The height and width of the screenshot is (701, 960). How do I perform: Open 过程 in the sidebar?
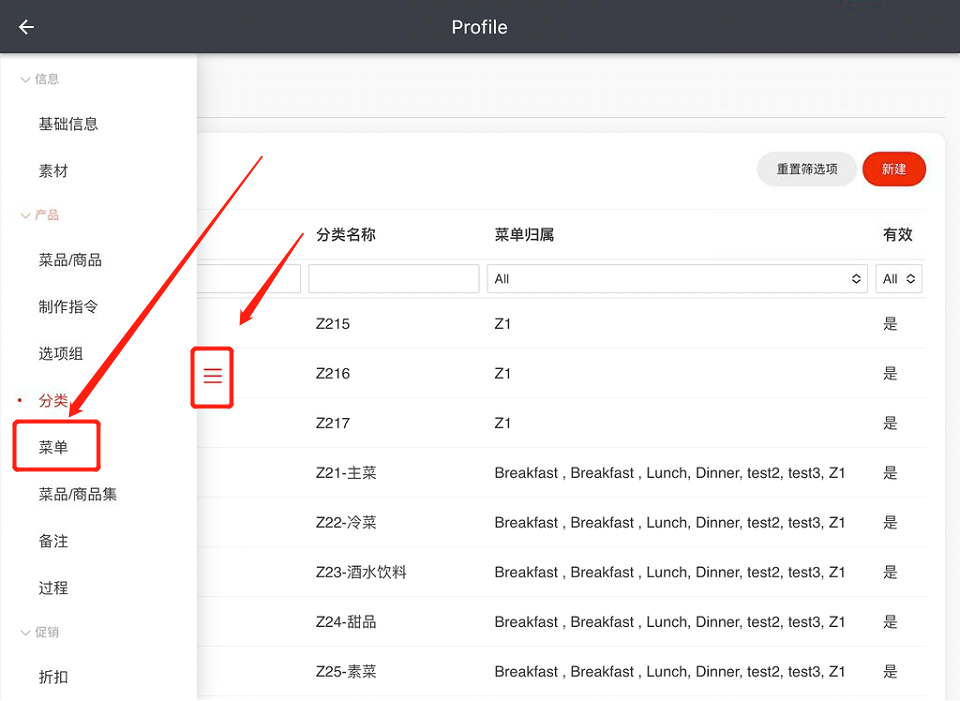(x=53, y=588)
